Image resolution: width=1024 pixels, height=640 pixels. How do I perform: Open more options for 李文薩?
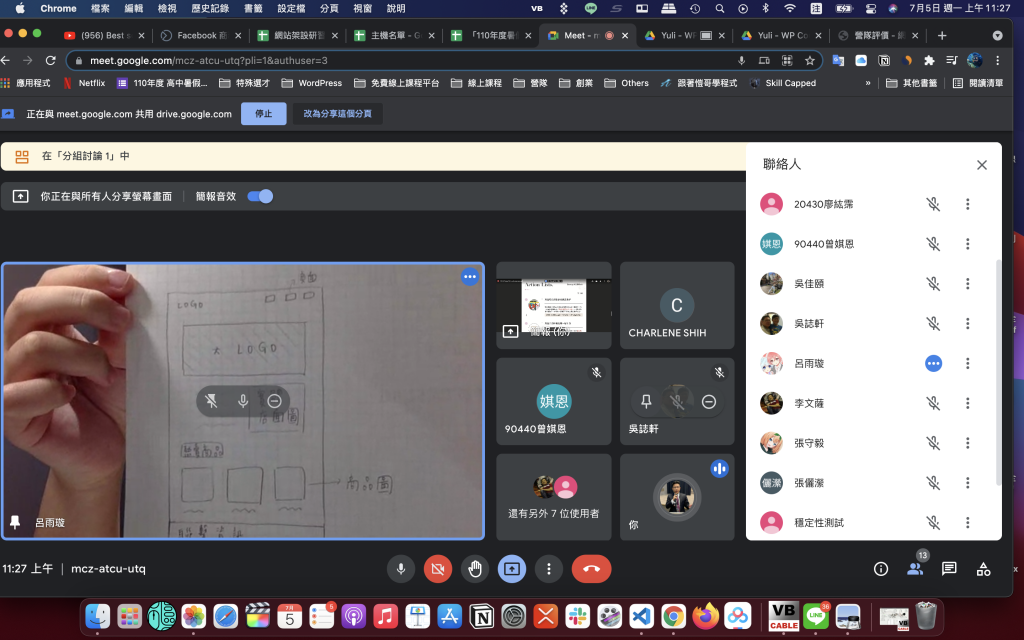pyautogui.click(x=967, y=403)
